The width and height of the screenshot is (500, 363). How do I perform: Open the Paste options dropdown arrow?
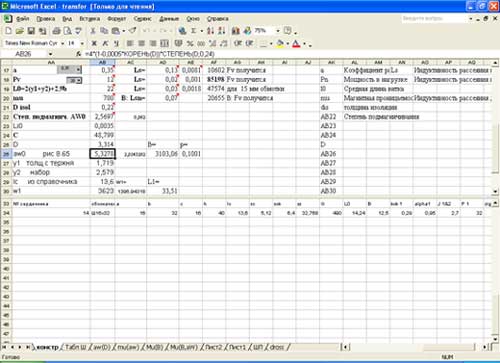click(x=123, y=31)
